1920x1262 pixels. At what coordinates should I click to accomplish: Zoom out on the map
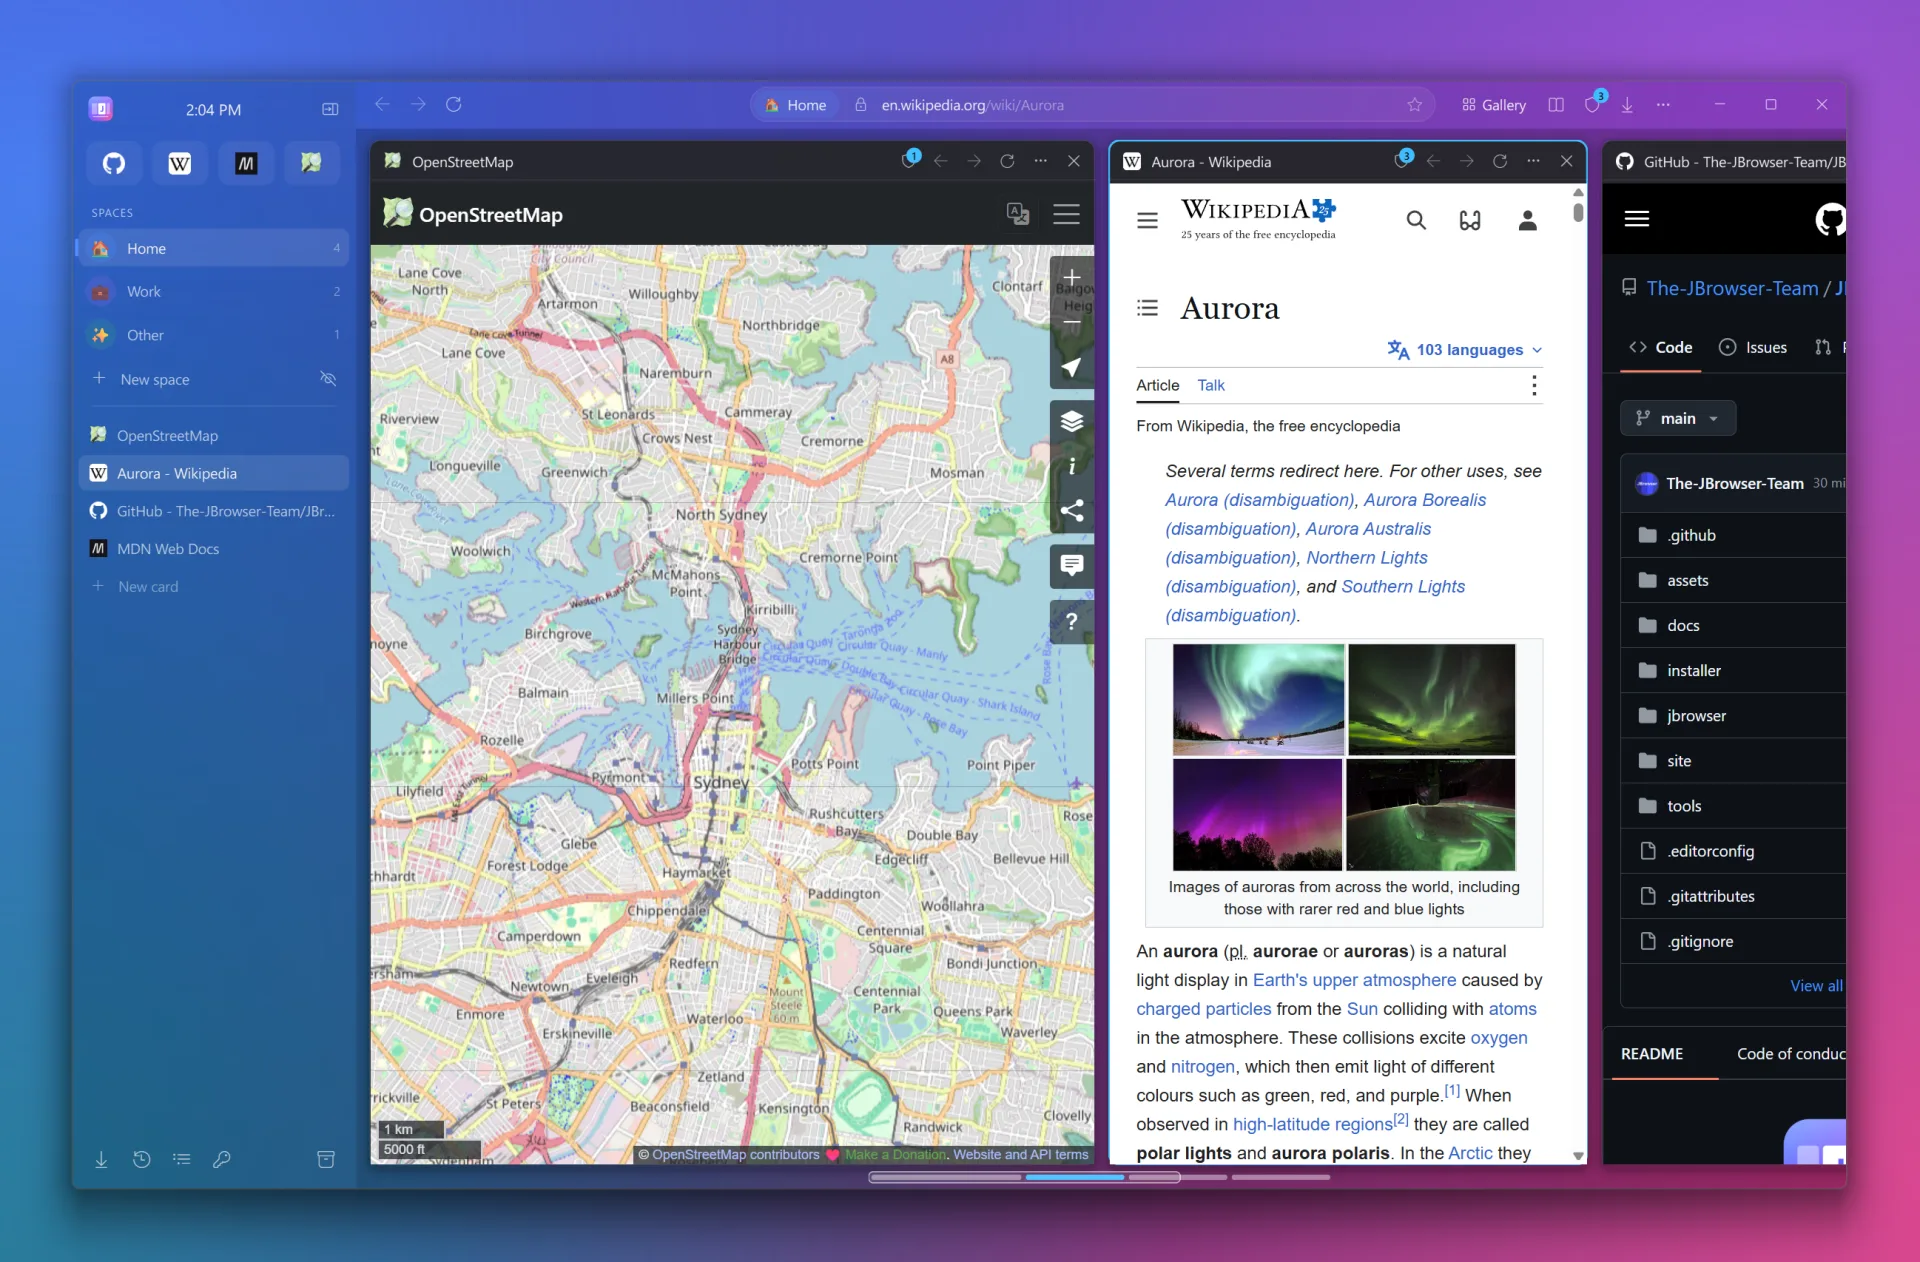1072,322
